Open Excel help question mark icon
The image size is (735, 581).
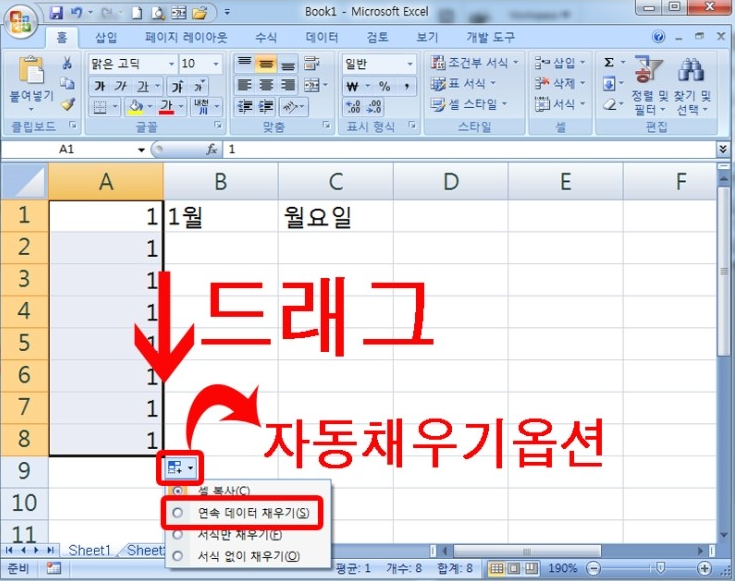coord(658,37)
